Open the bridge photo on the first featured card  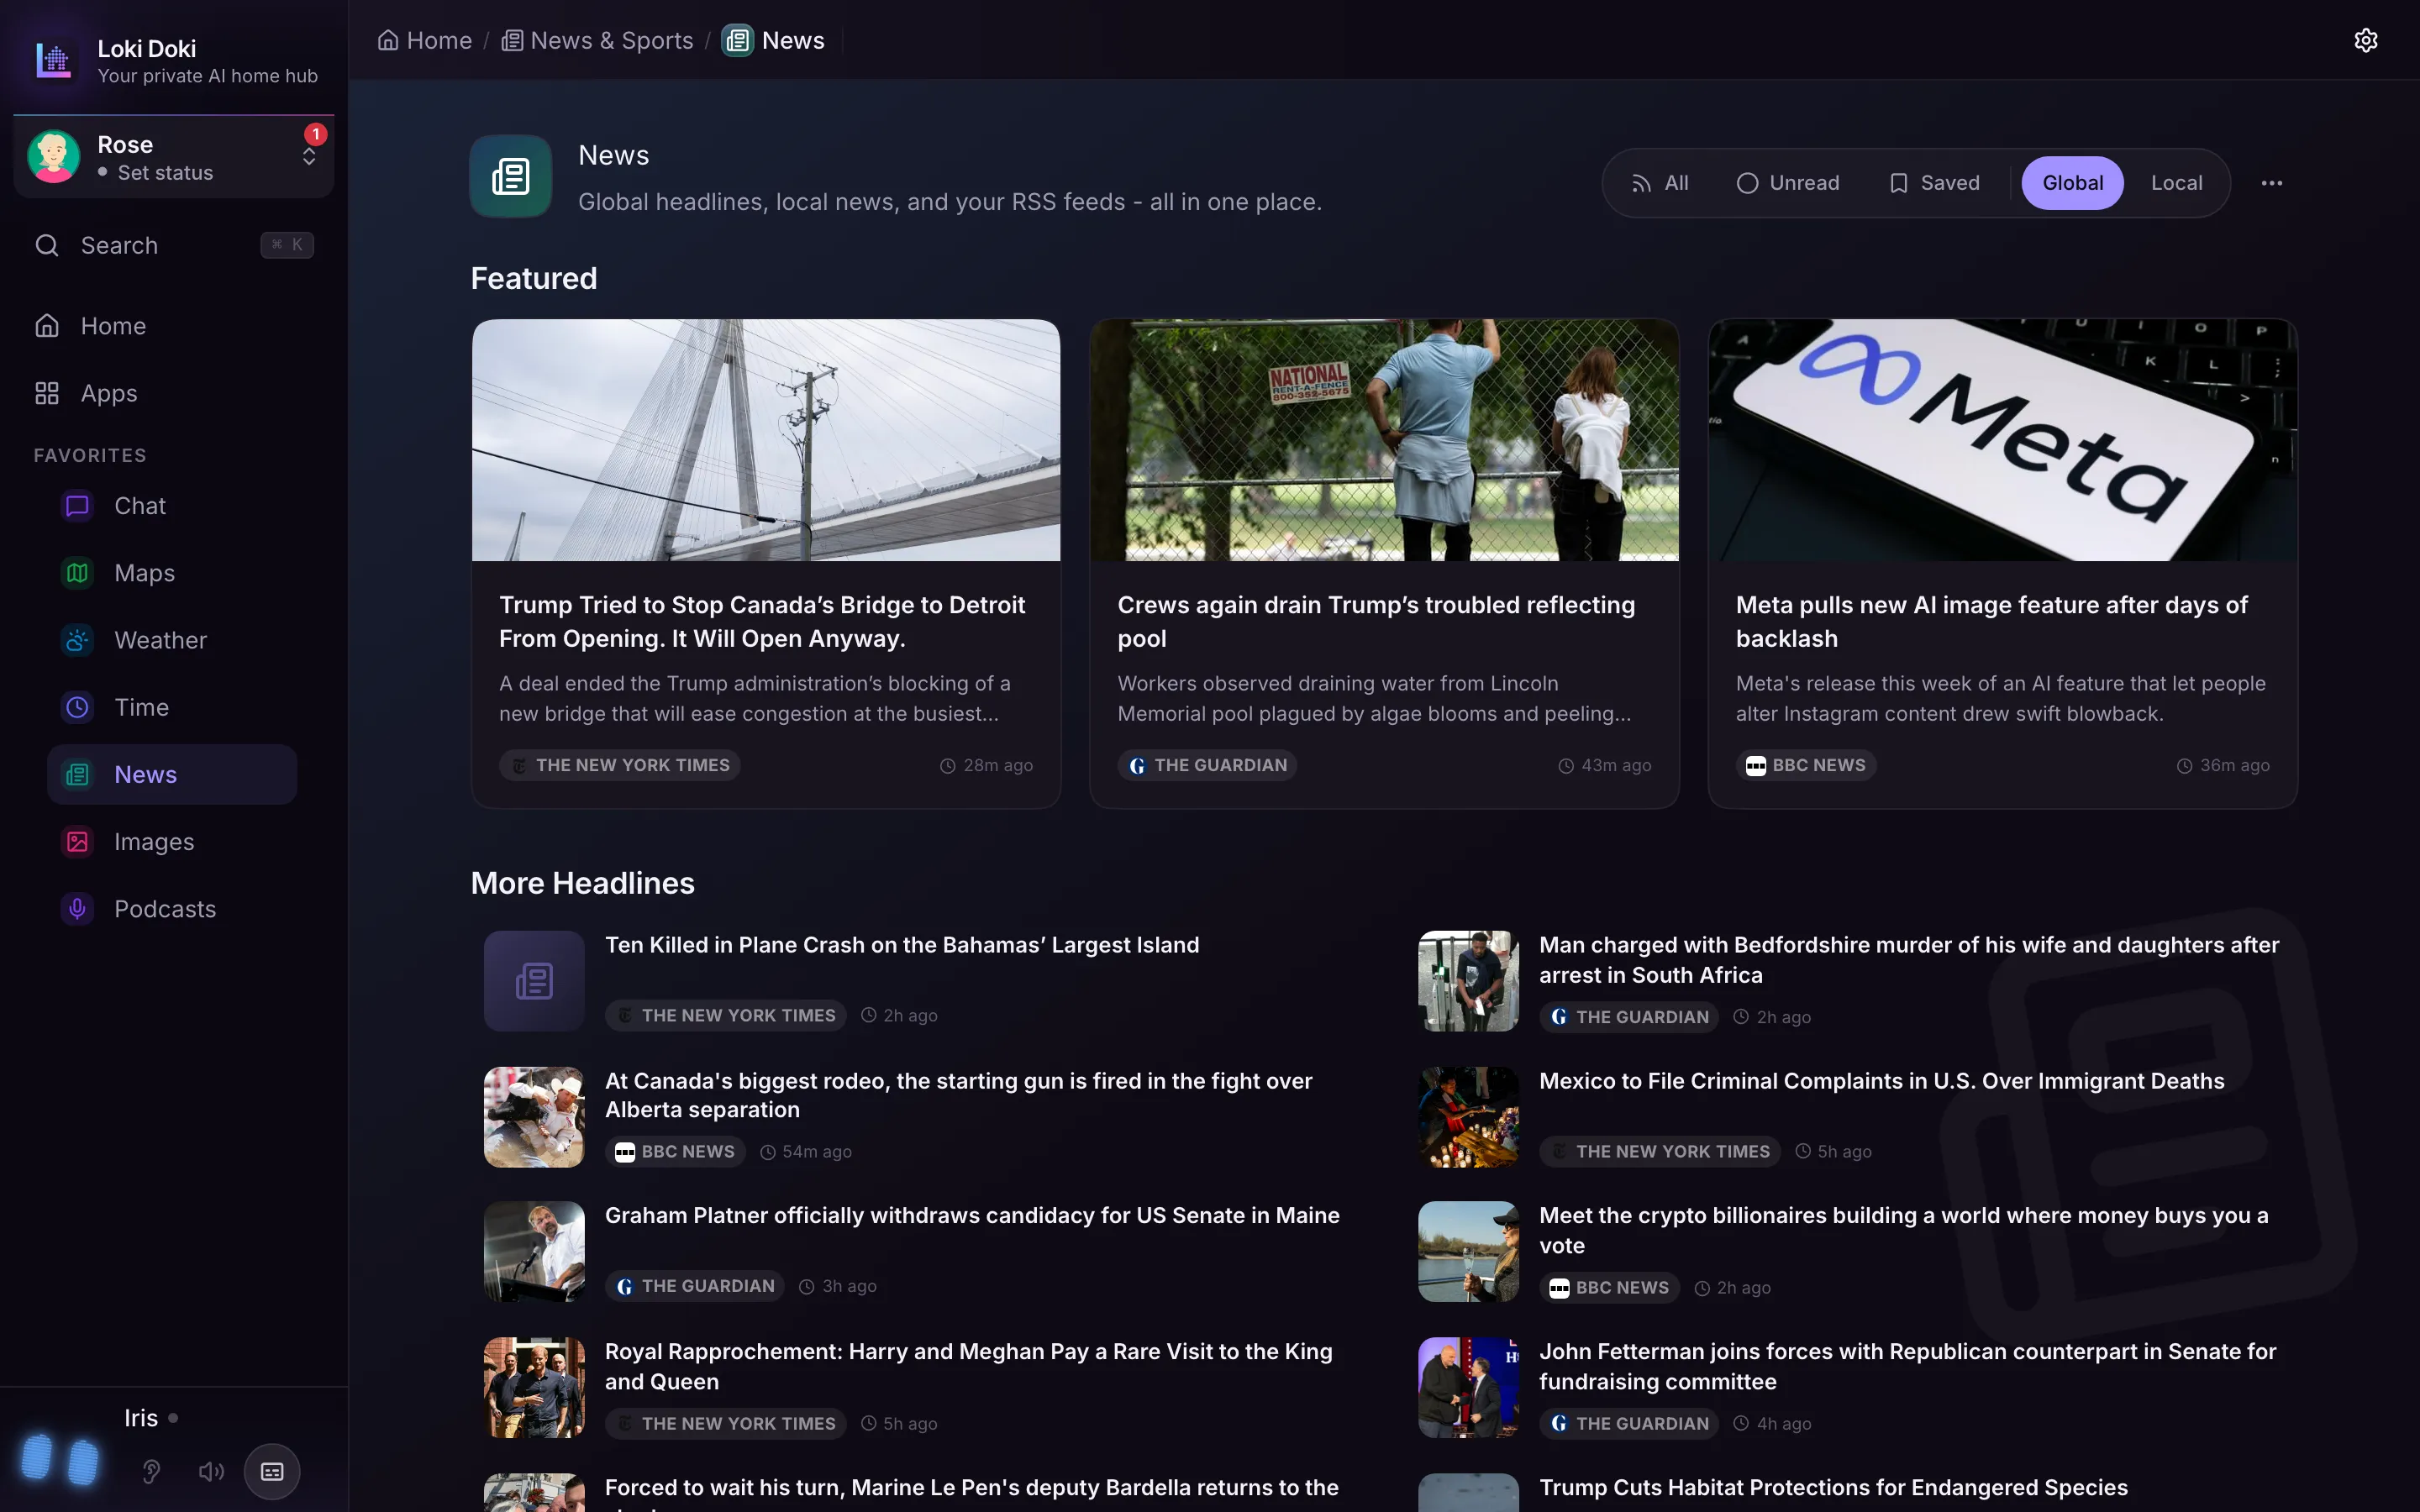point(766,440)
